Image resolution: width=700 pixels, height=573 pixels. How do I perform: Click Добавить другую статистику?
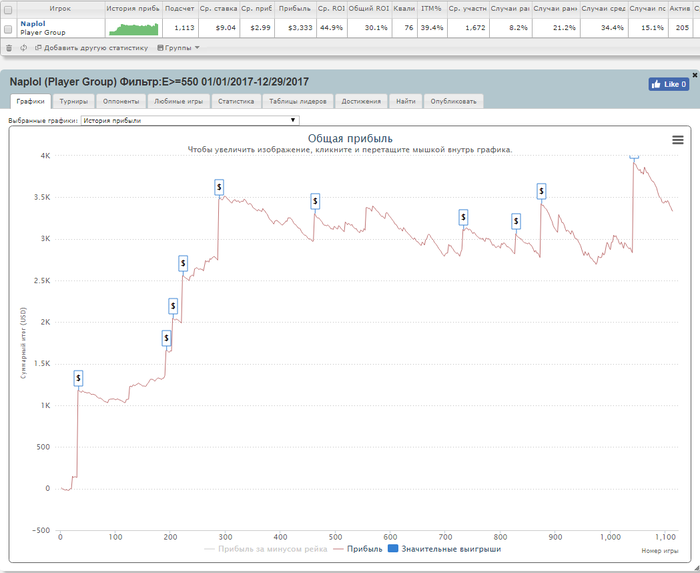[96, 48]
